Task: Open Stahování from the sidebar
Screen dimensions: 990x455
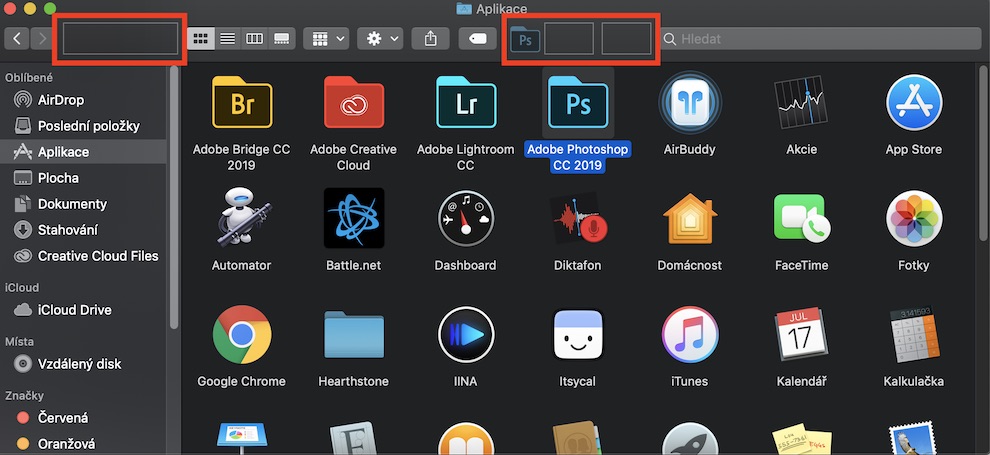Action: click(83, 230)
